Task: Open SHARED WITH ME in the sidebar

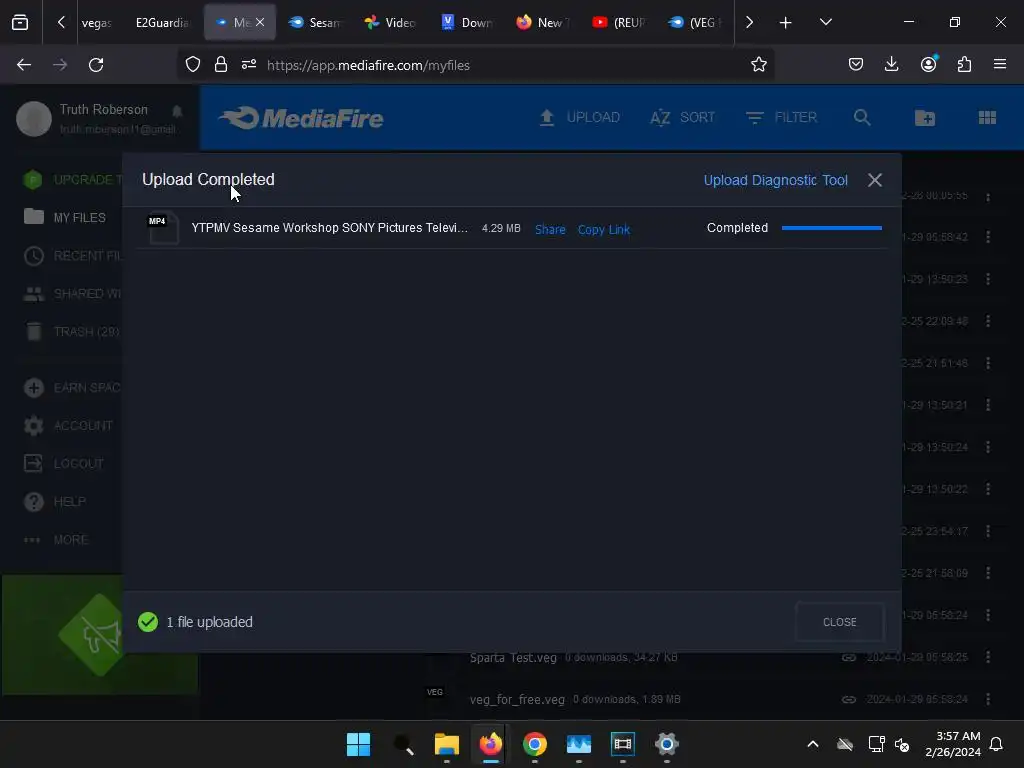Action: pos(72,294)
